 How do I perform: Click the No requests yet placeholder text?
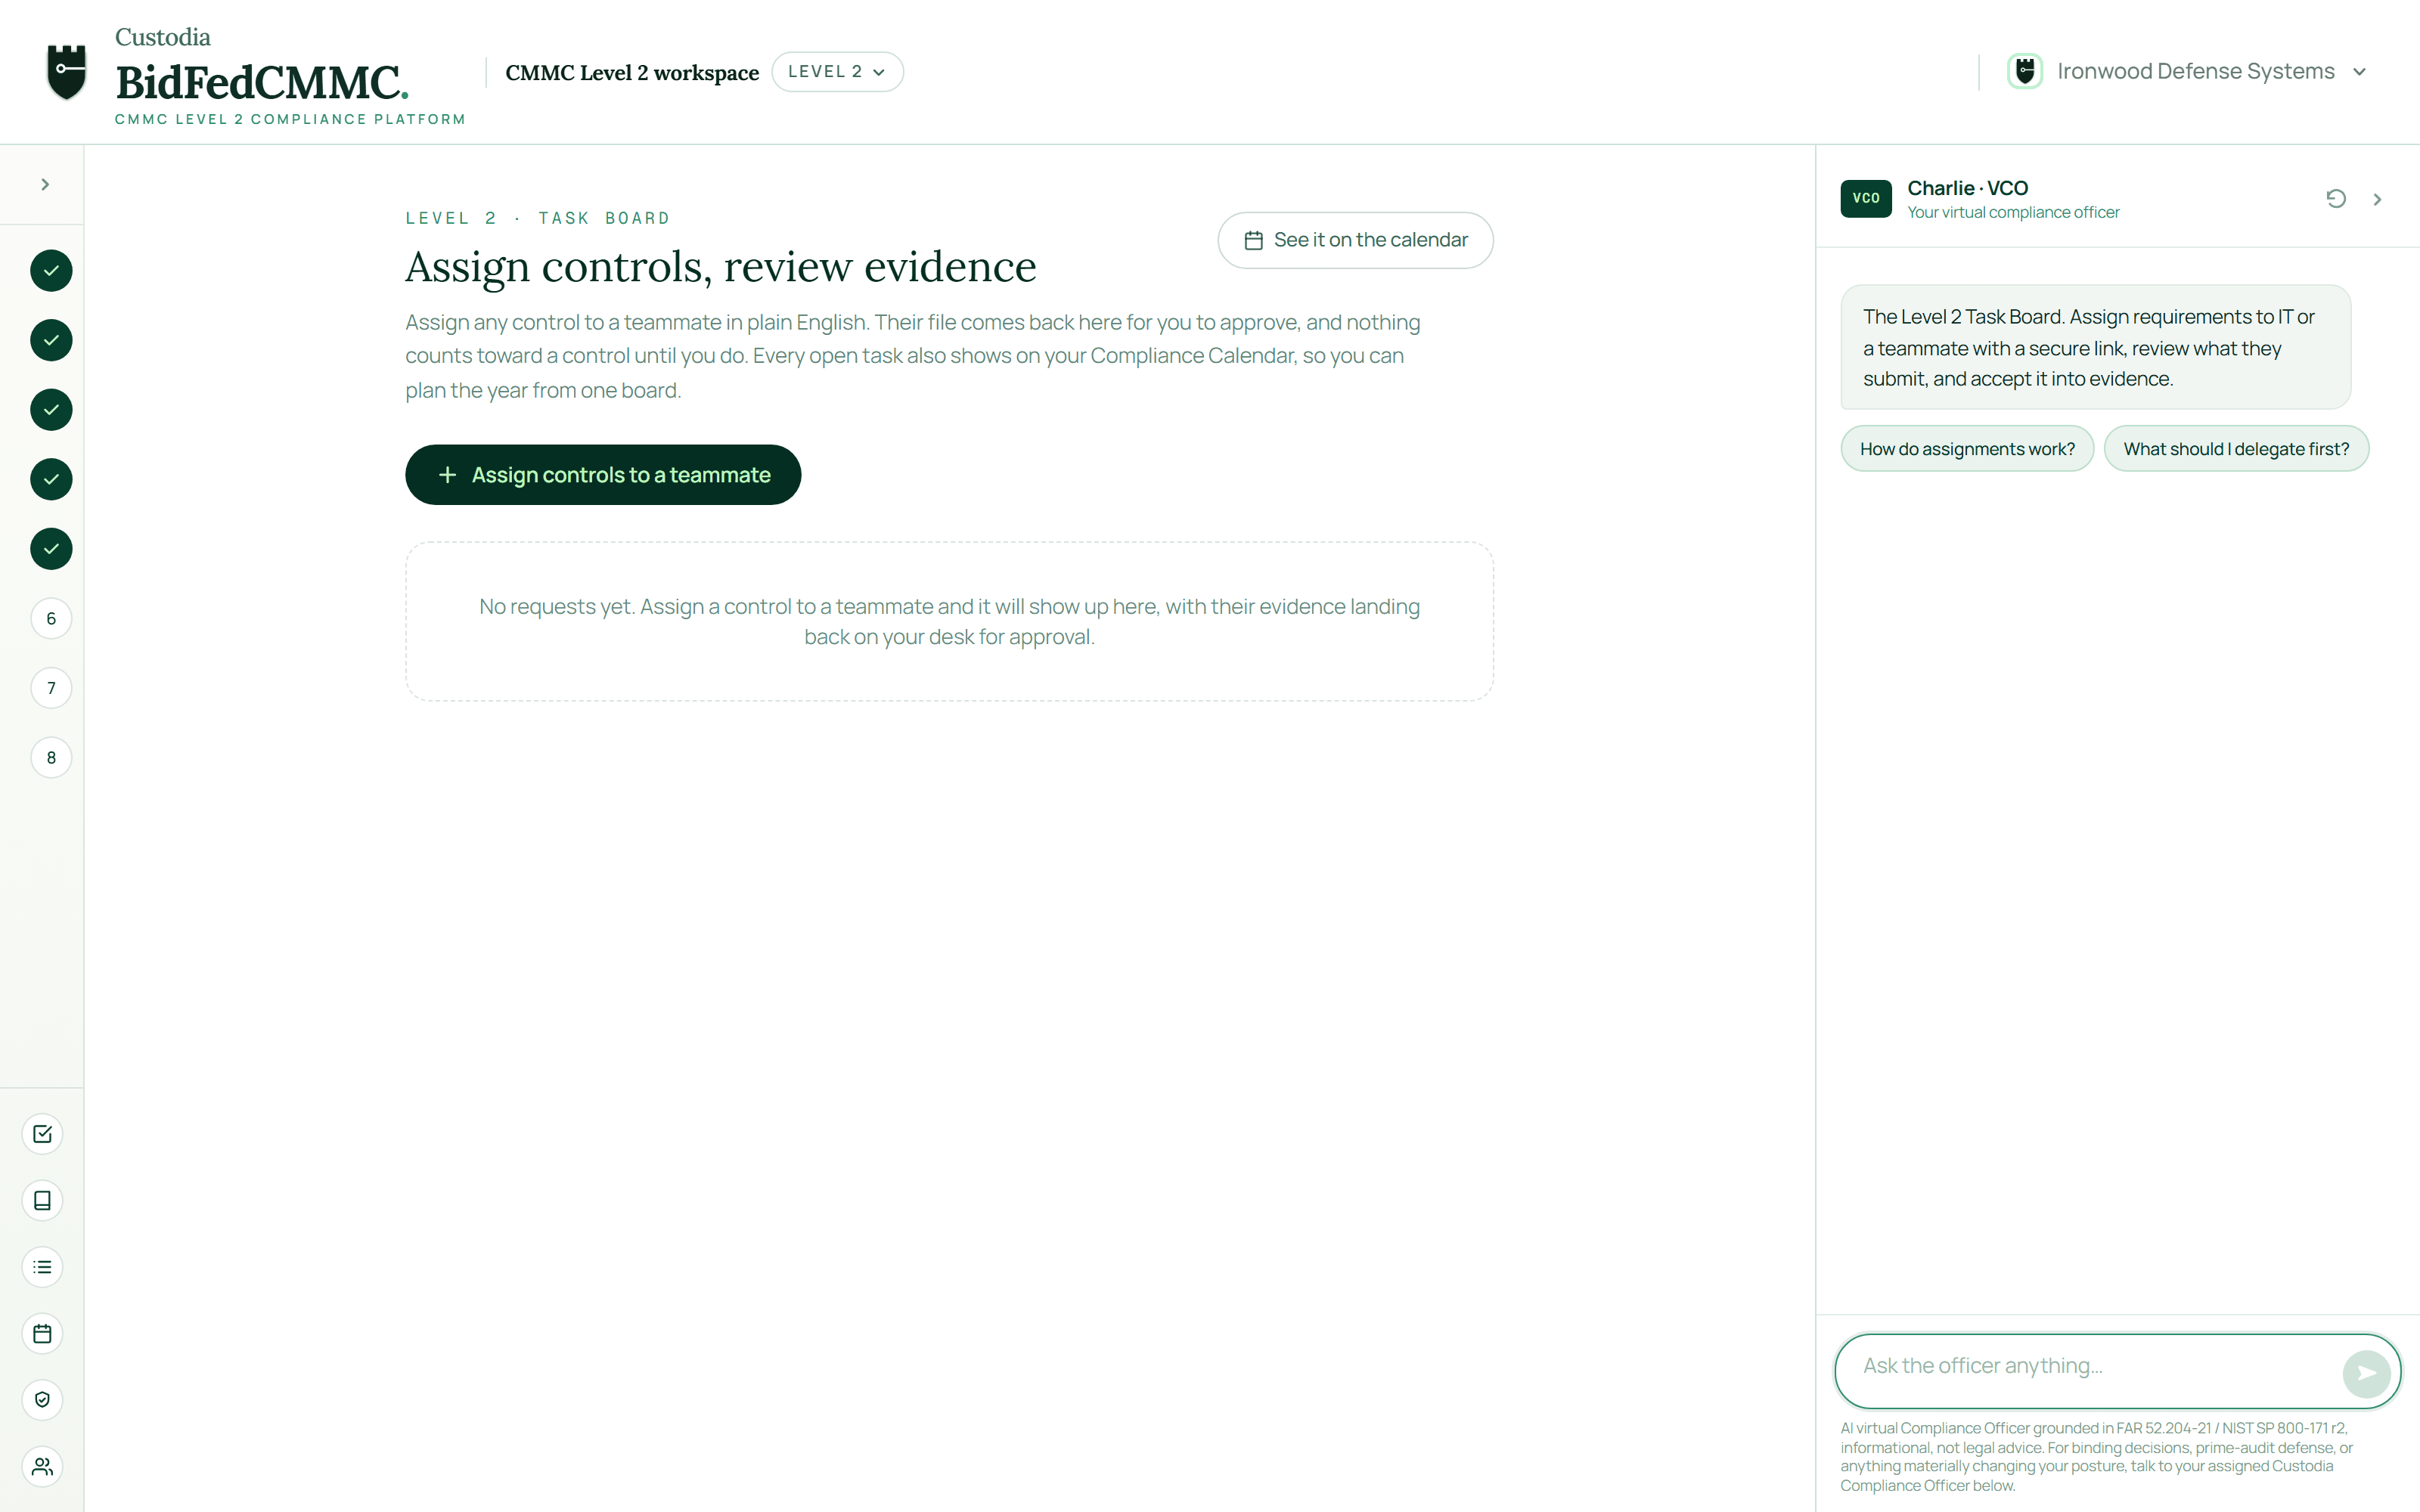click(949, 622)
